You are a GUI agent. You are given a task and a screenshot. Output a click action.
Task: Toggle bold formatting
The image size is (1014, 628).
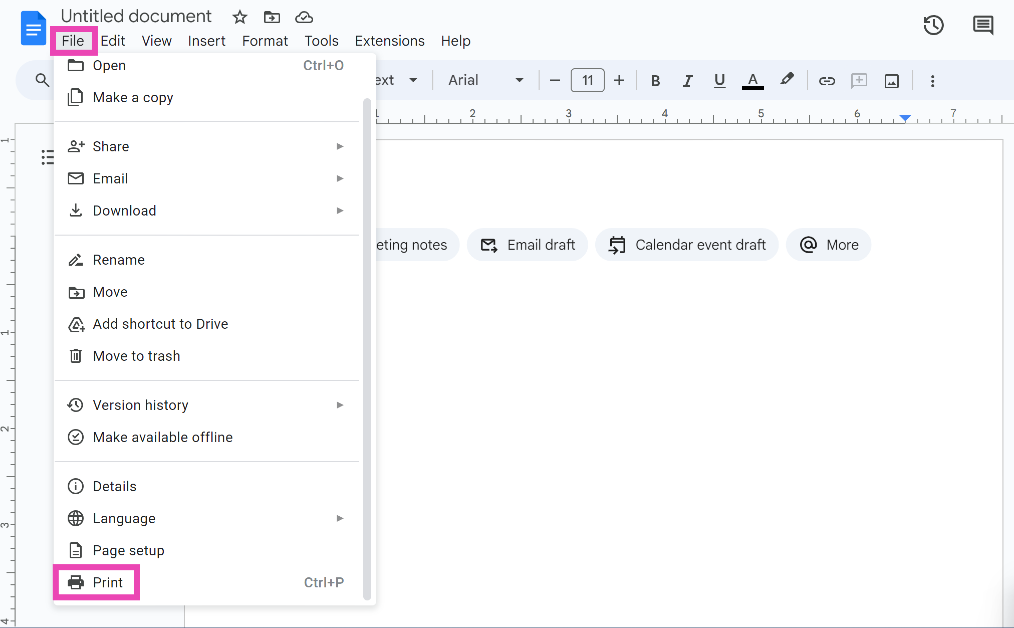pyautogui.click(x=656, y=81)
